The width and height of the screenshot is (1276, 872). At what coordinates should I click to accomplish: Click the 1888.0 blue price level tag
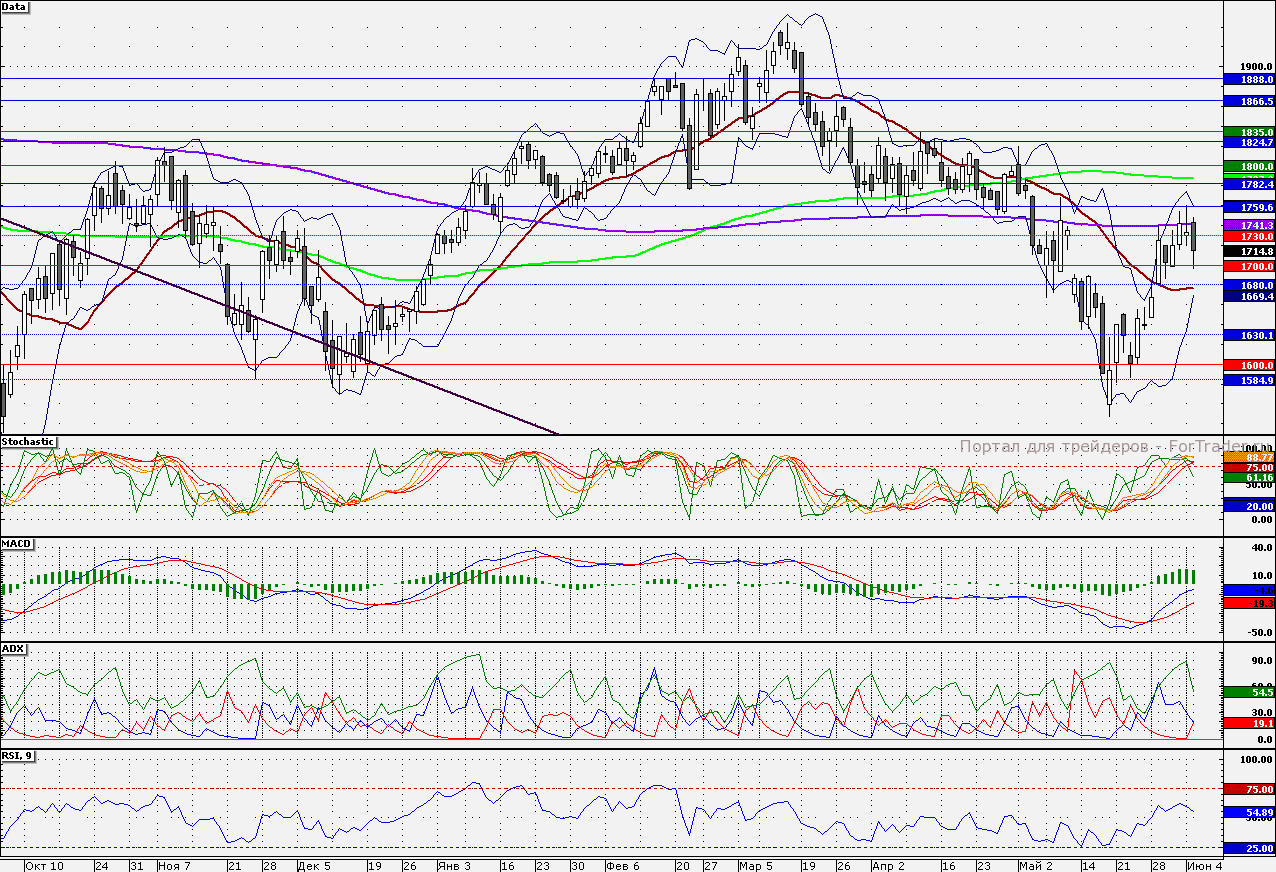coord(1249,79)
